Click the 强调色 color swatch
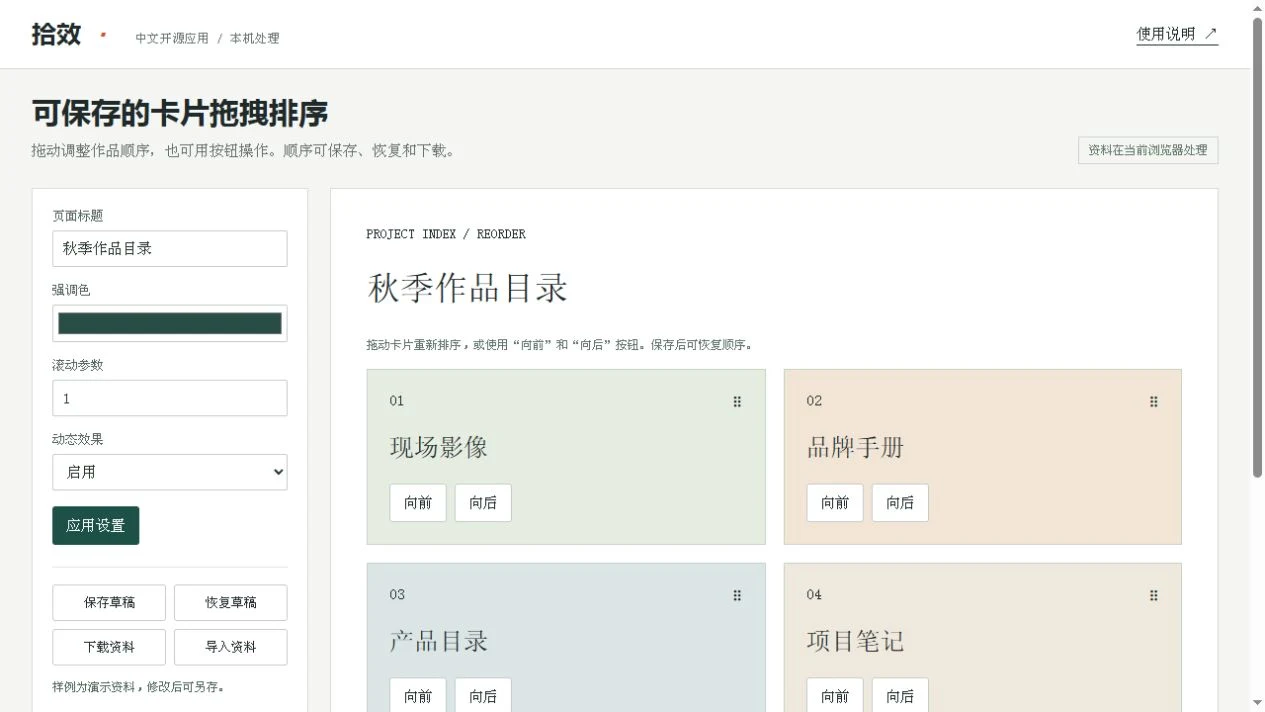Image resolution: width=1265 pixels, height=712 pixels. coord(170,323)
